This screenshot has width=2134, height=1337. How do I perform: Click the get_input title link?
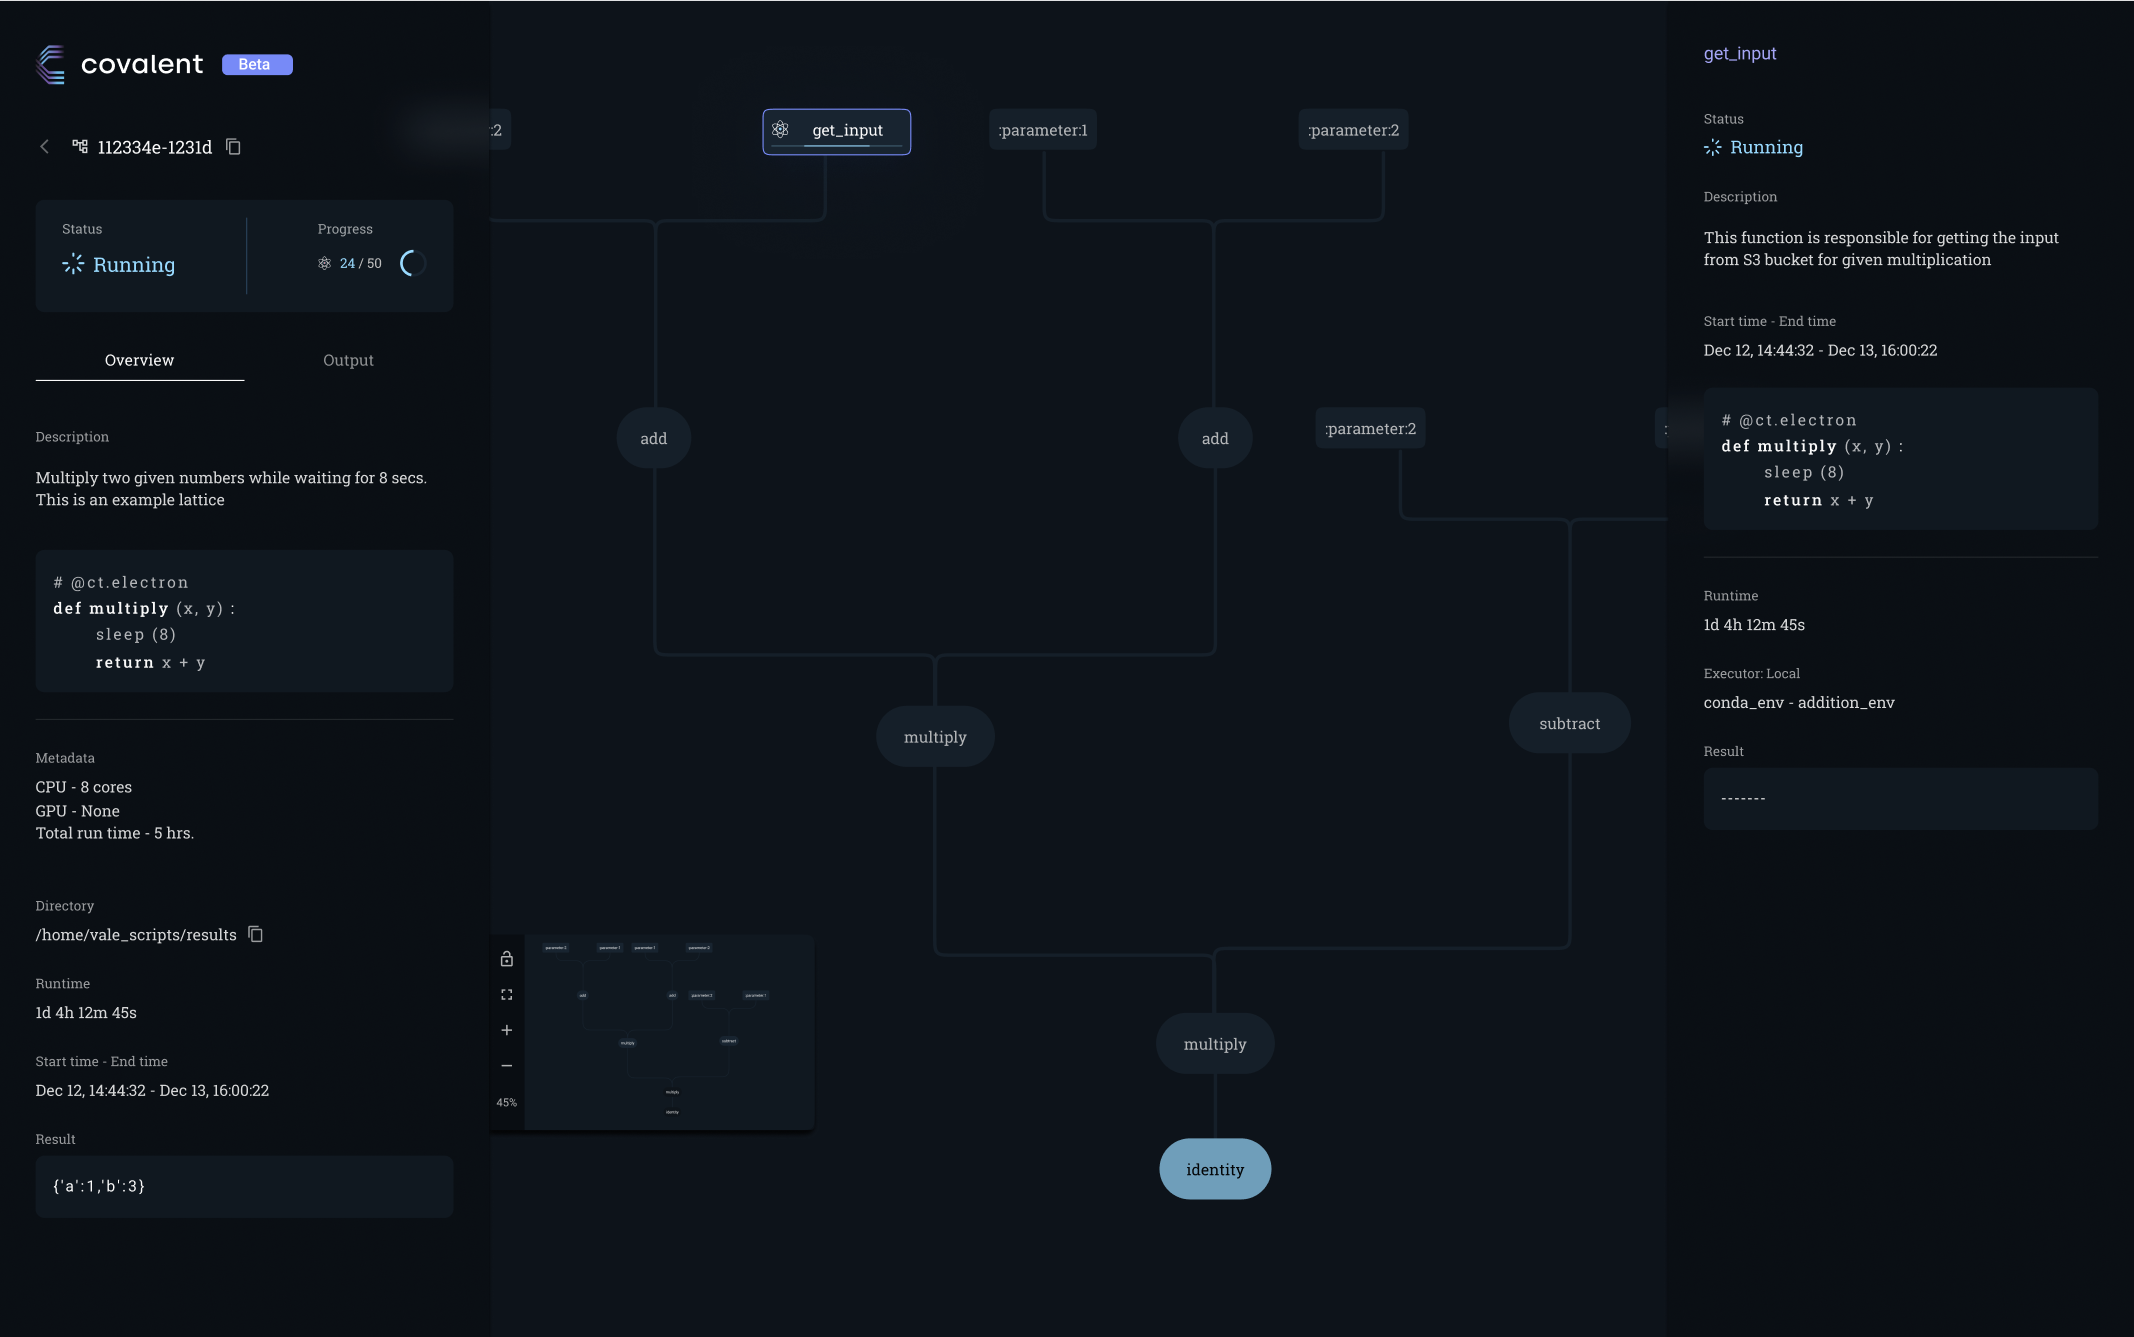[x=1740, y=54]
